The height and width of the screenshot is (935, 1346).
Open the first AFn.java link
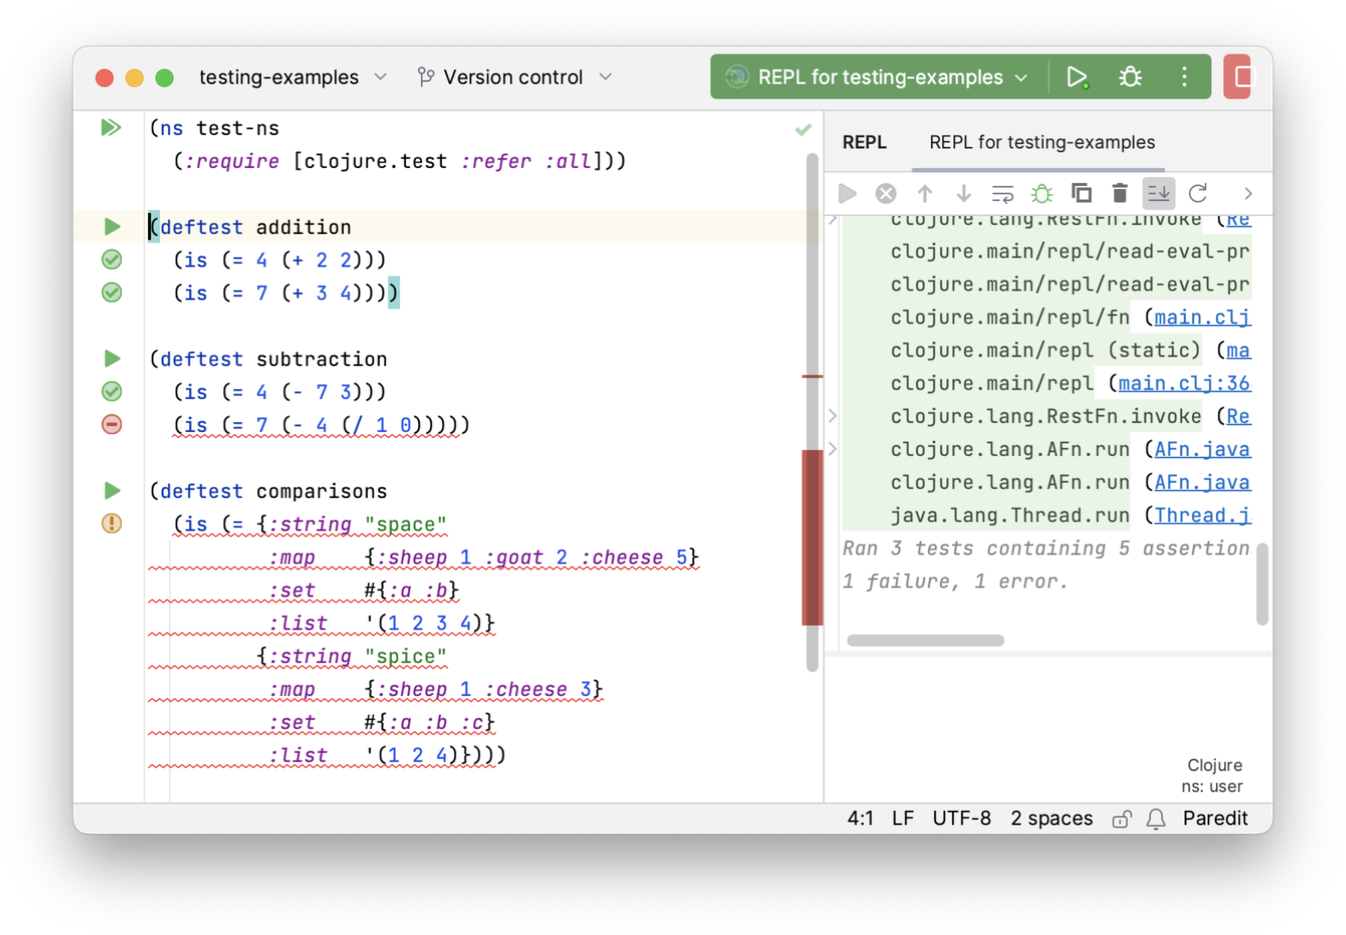tap(1202, 449)
